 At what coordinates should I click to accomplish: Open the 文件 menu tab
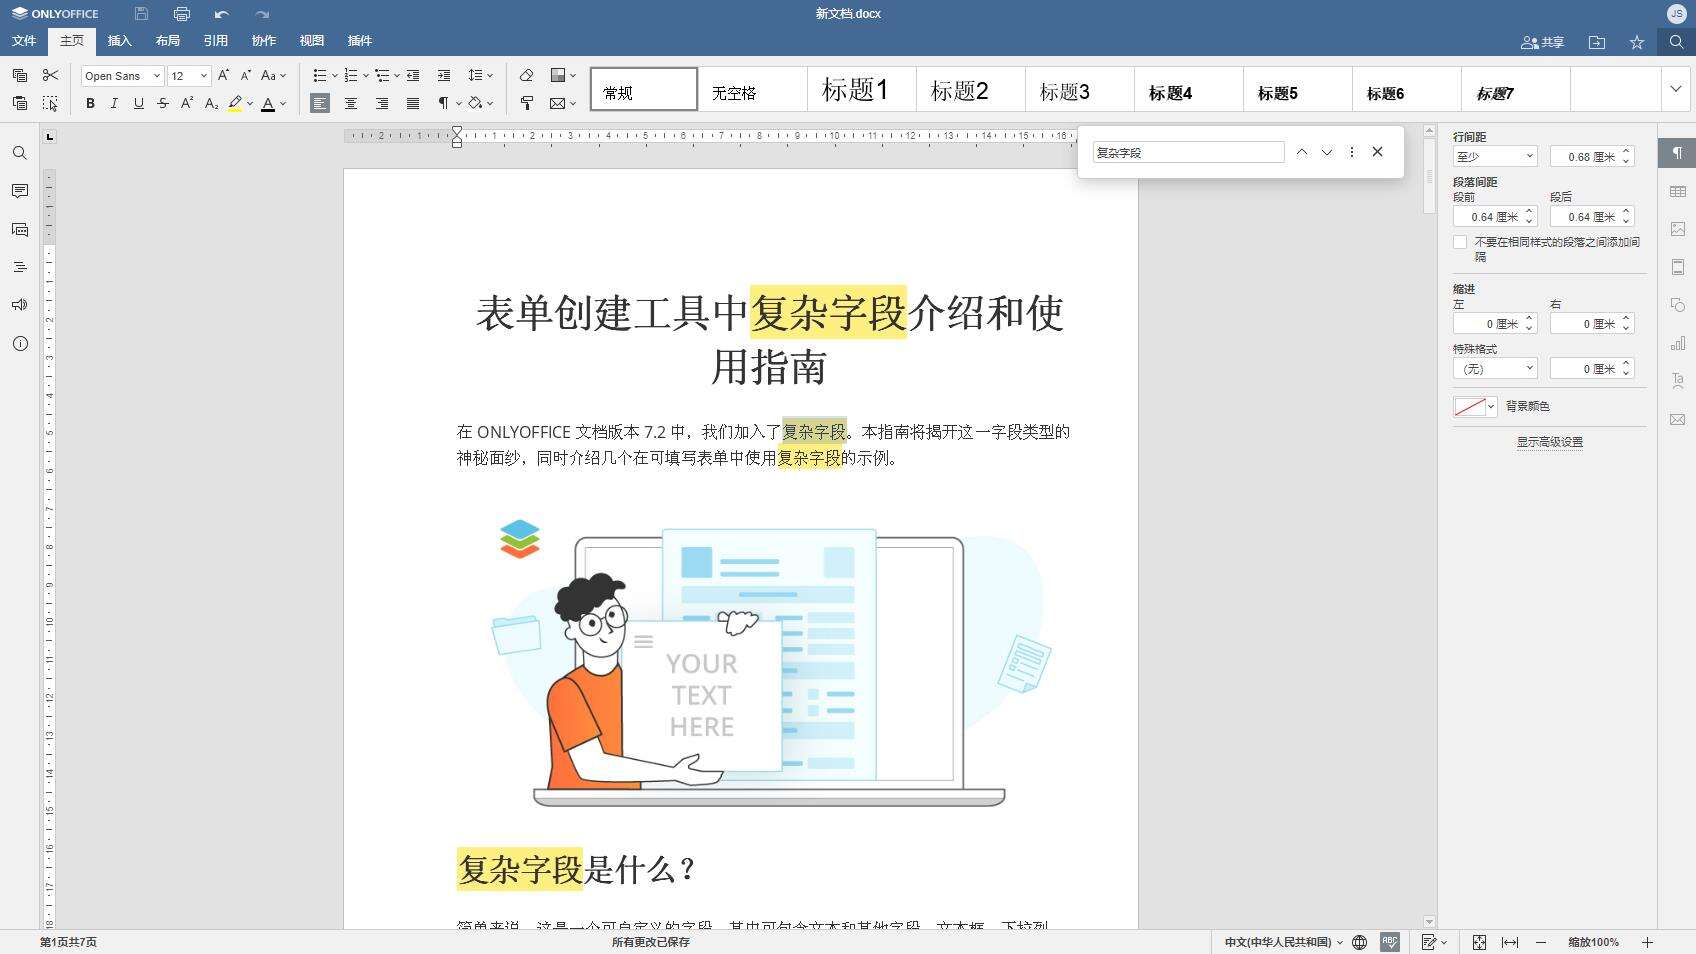tap(24, 41)
